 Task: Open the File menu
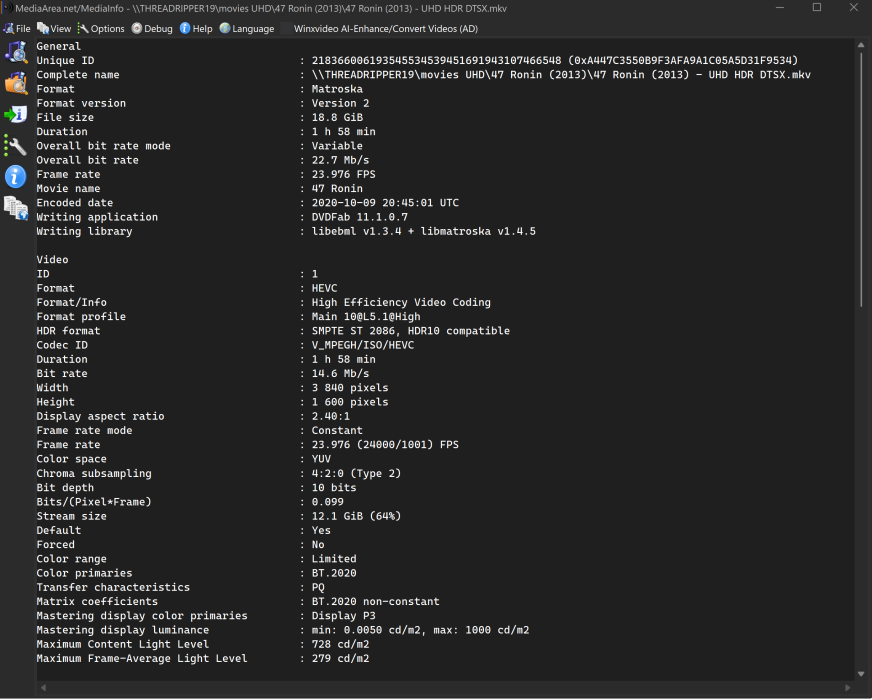tap(17, 29)
